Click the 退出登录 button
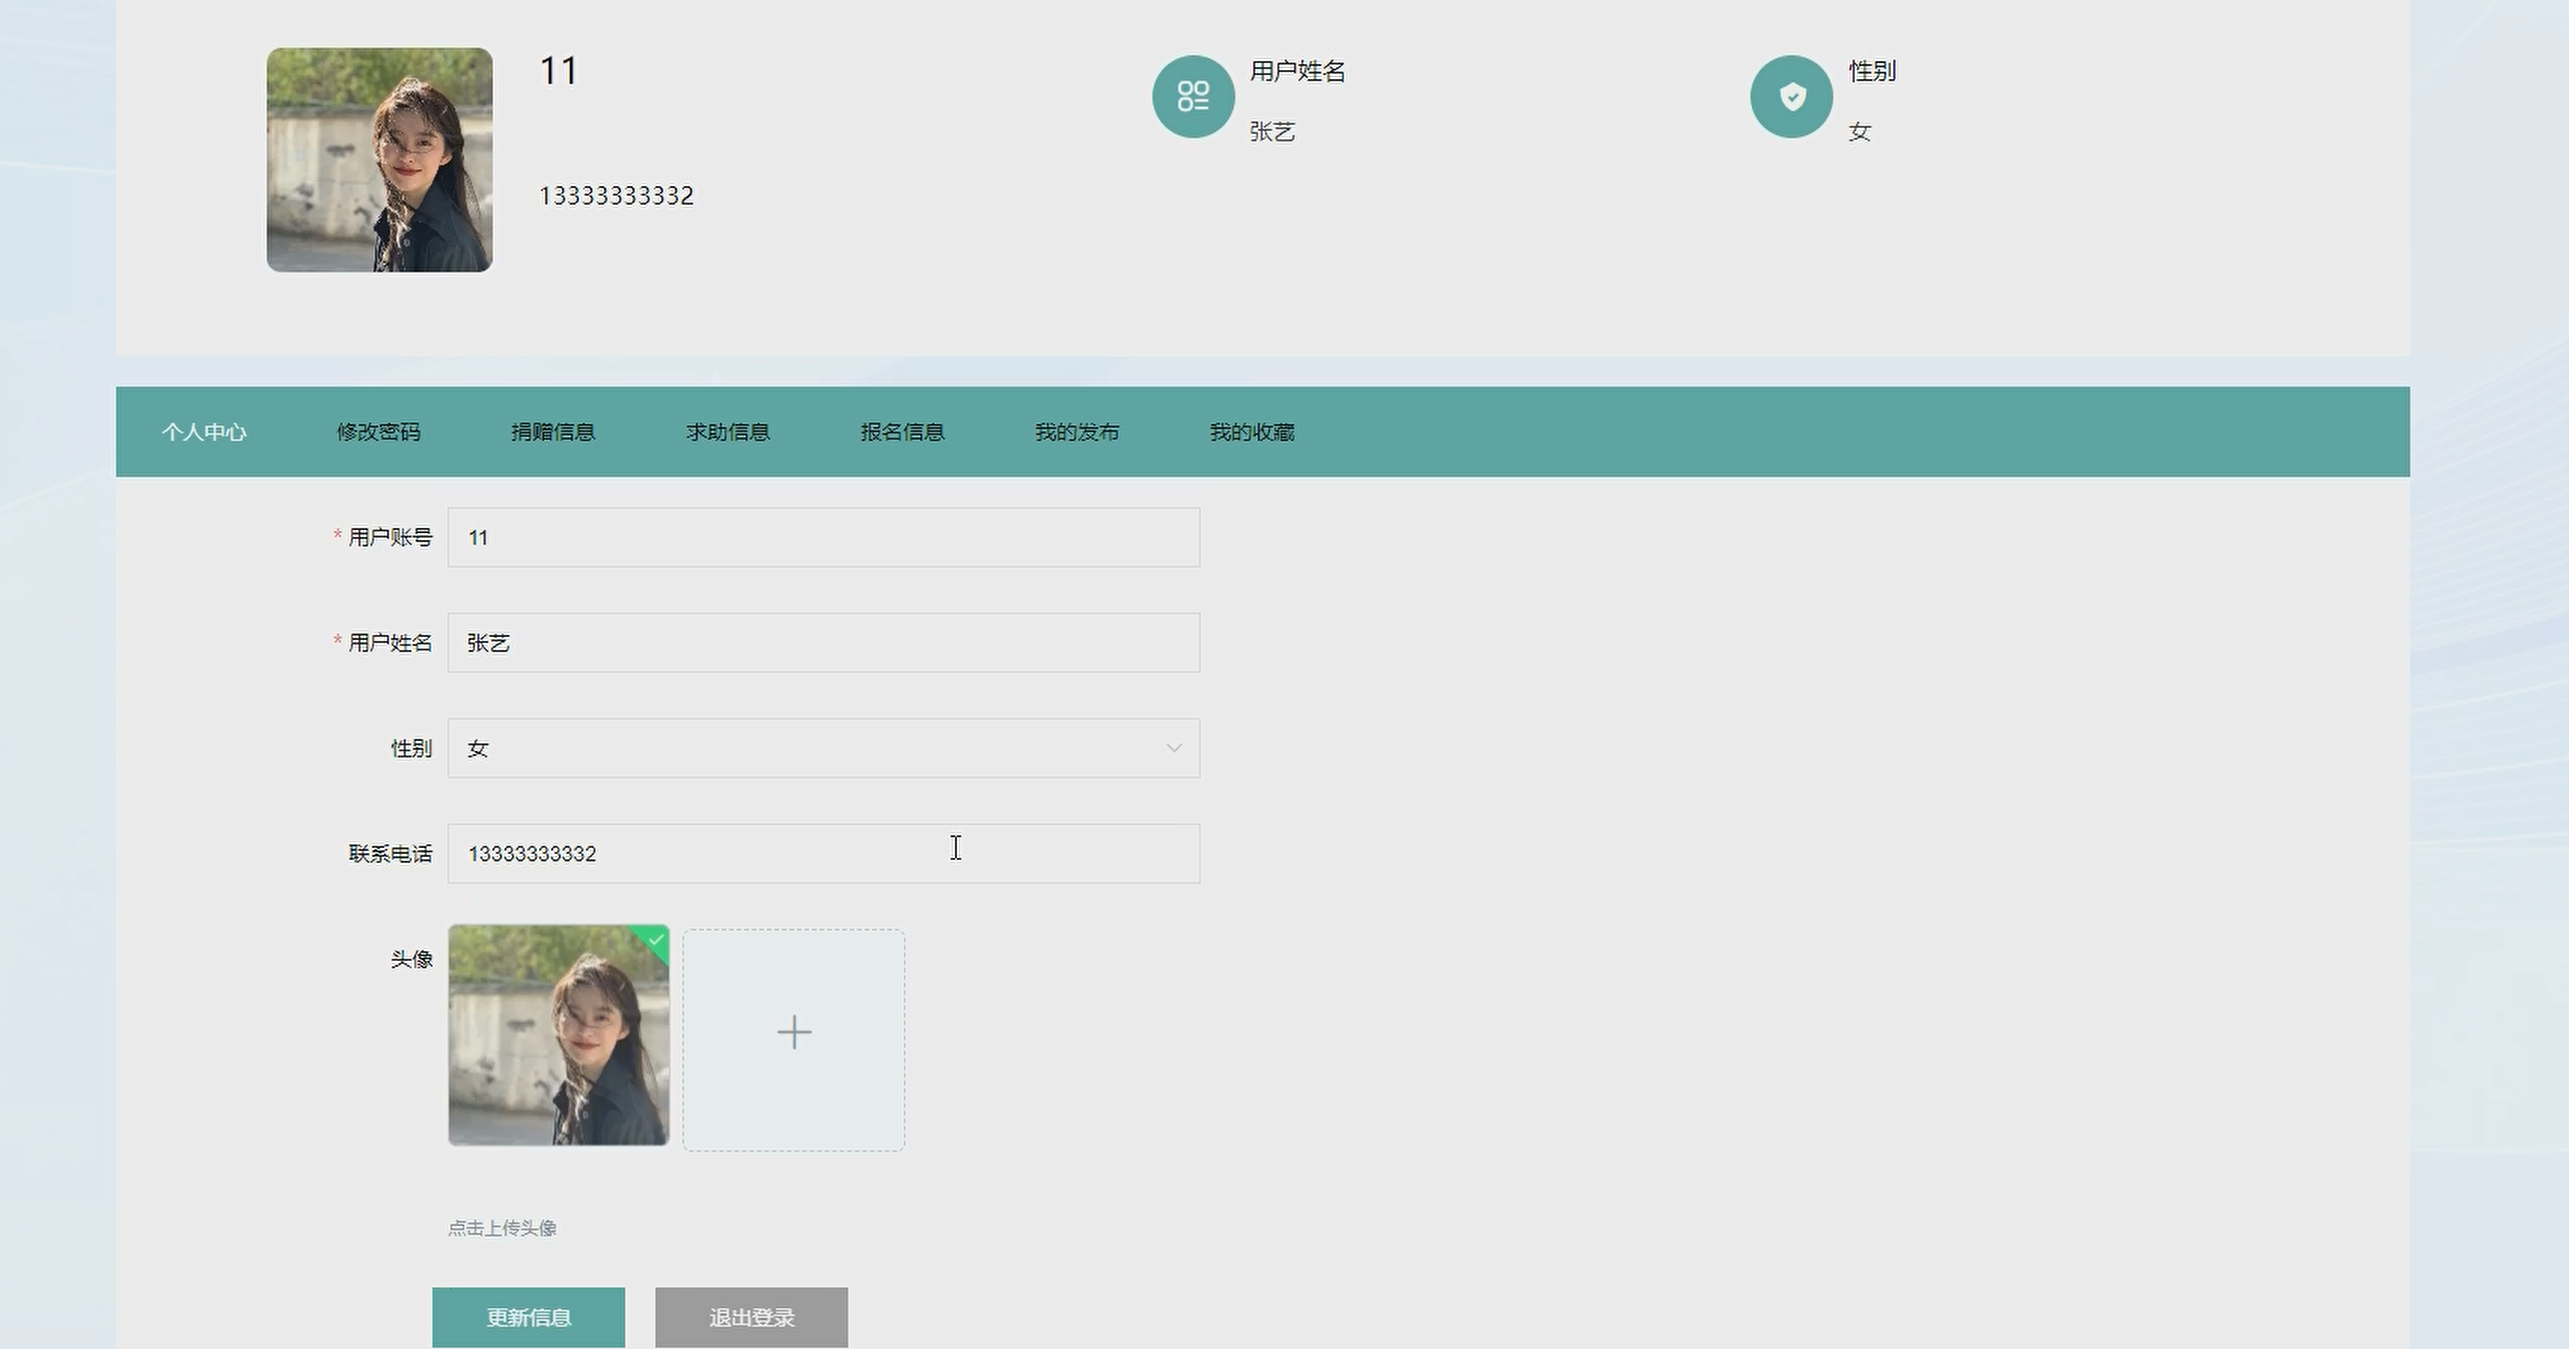The height and width of the screenshot is (1349, 2569). click(x=752, y=1317)
